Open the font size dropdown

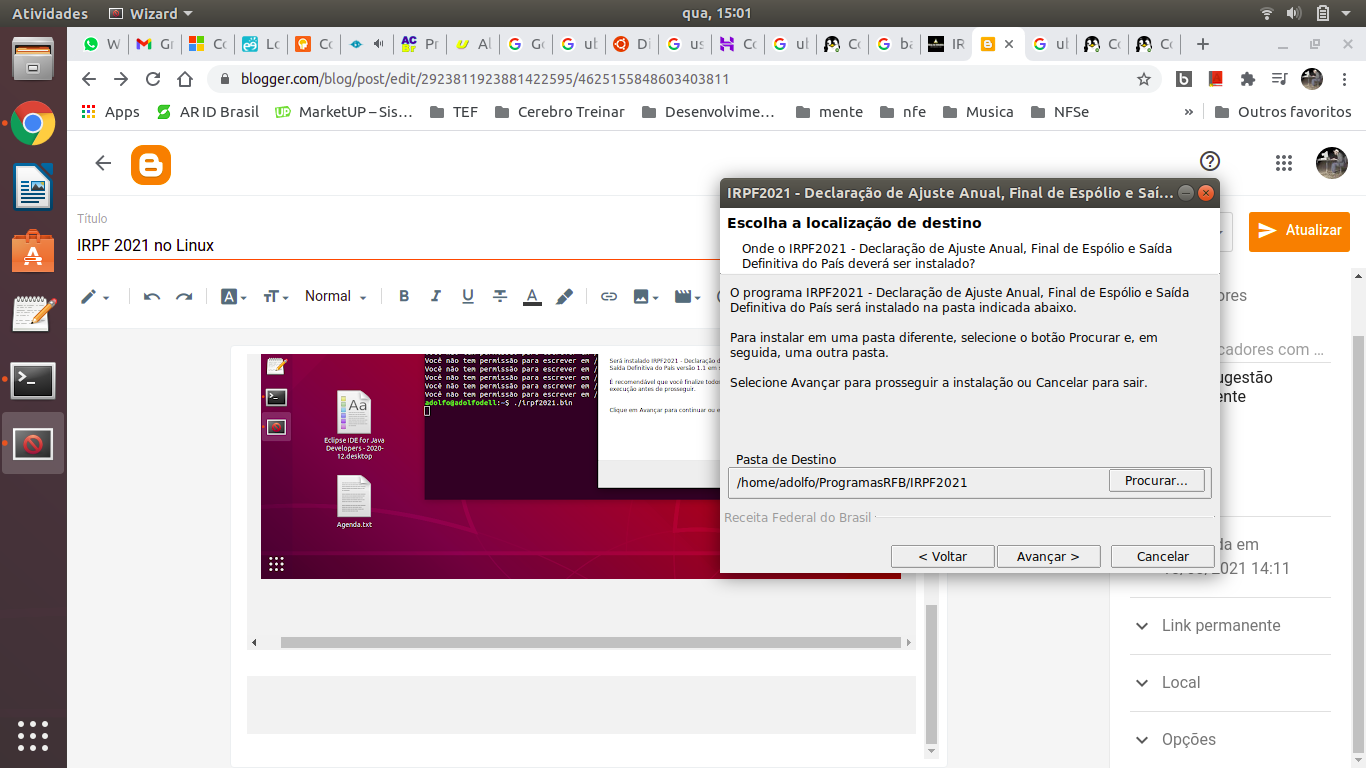tap(276, 296)
